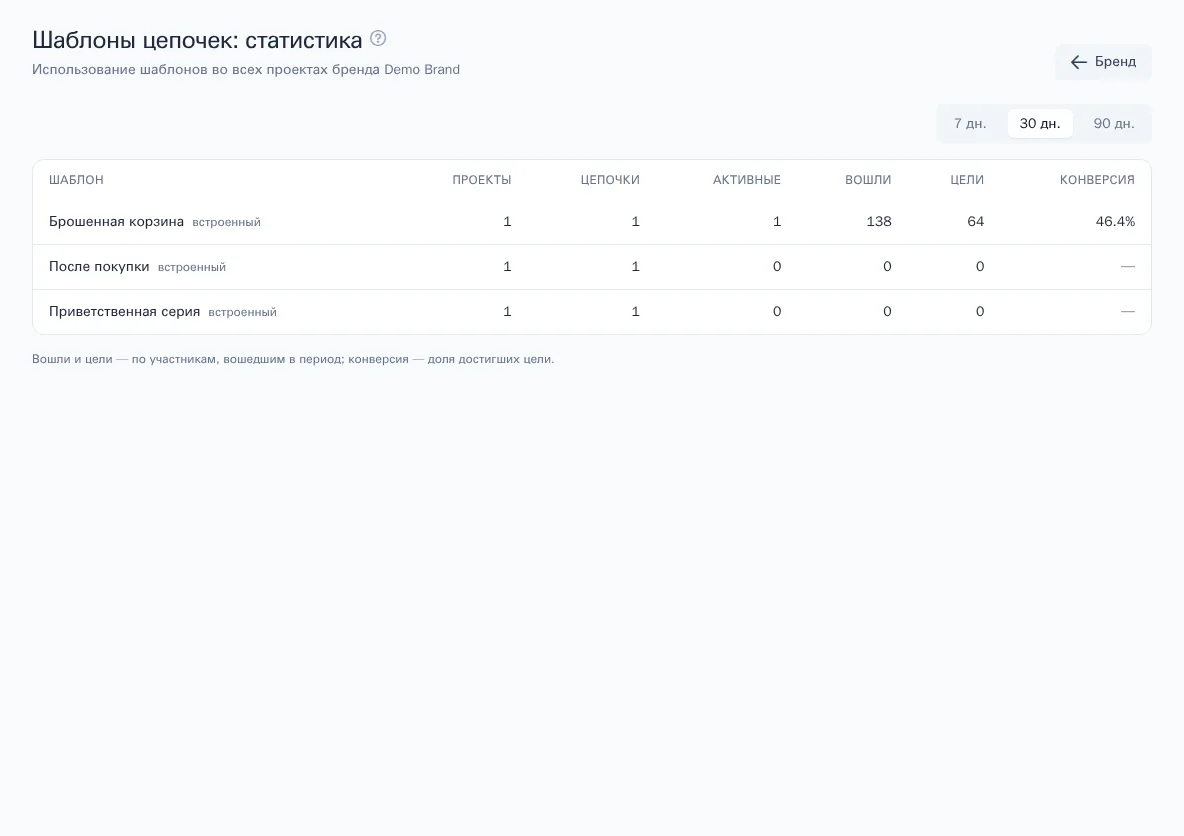Click the Брошенная корзина template name
1184x836 pixels.
tap(116, 222)
